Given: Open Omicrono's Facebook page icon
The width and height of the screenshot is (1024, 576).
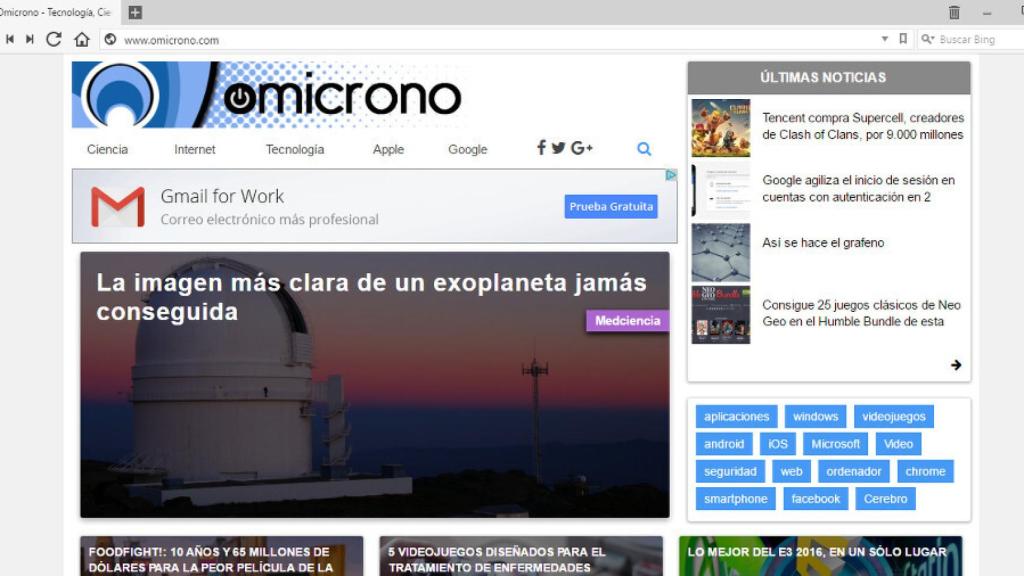Looking at the screenshot, I should click(541, 148).
